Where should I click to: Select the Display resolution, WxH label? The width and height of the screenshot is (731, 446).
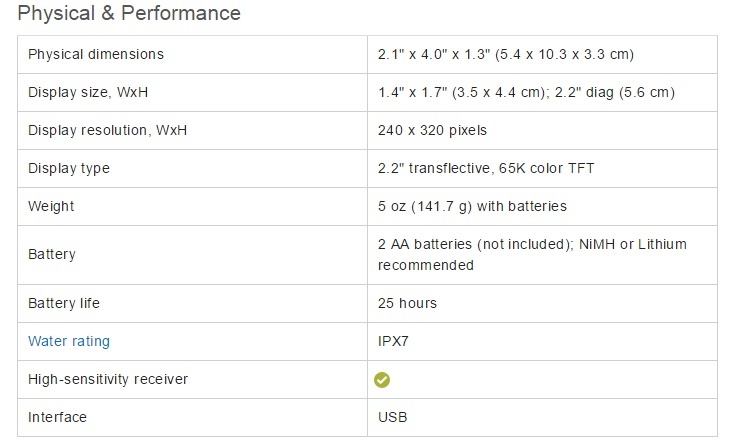click(108, 130)
